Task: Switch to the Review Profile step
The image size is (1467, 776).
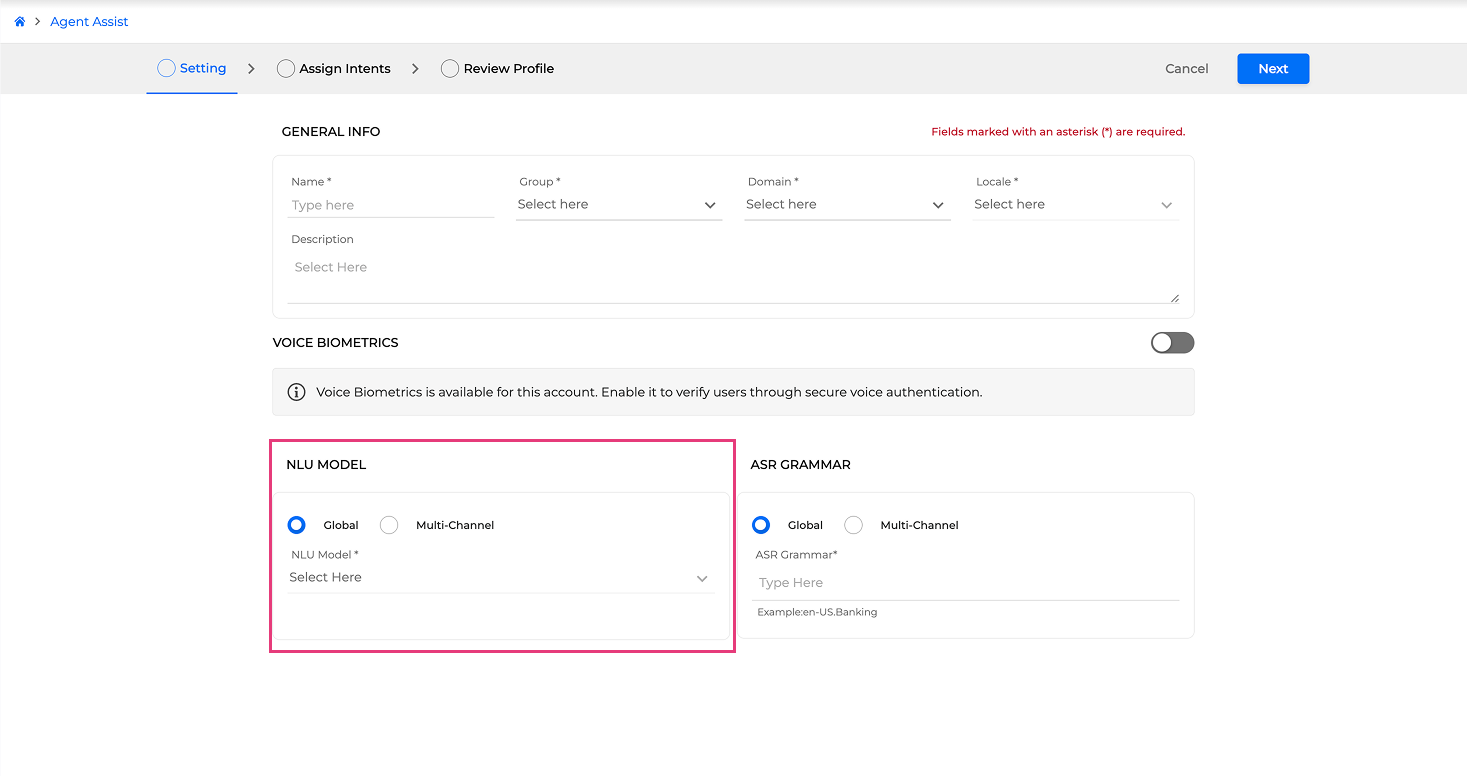Action: 508,69
